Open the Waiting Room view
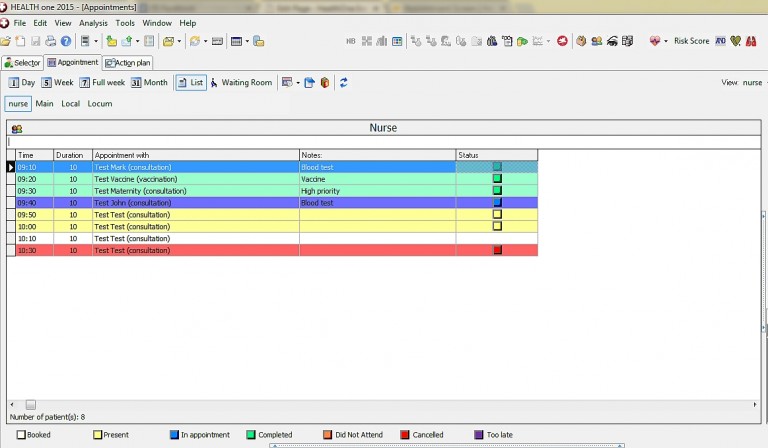 [x=241, y=83]
